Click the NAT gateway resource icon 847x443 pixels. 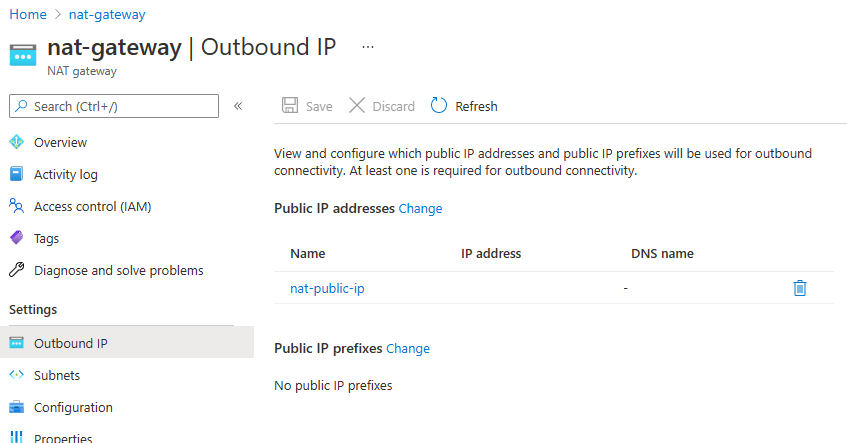pyautogui.click(x=23, y=55)
